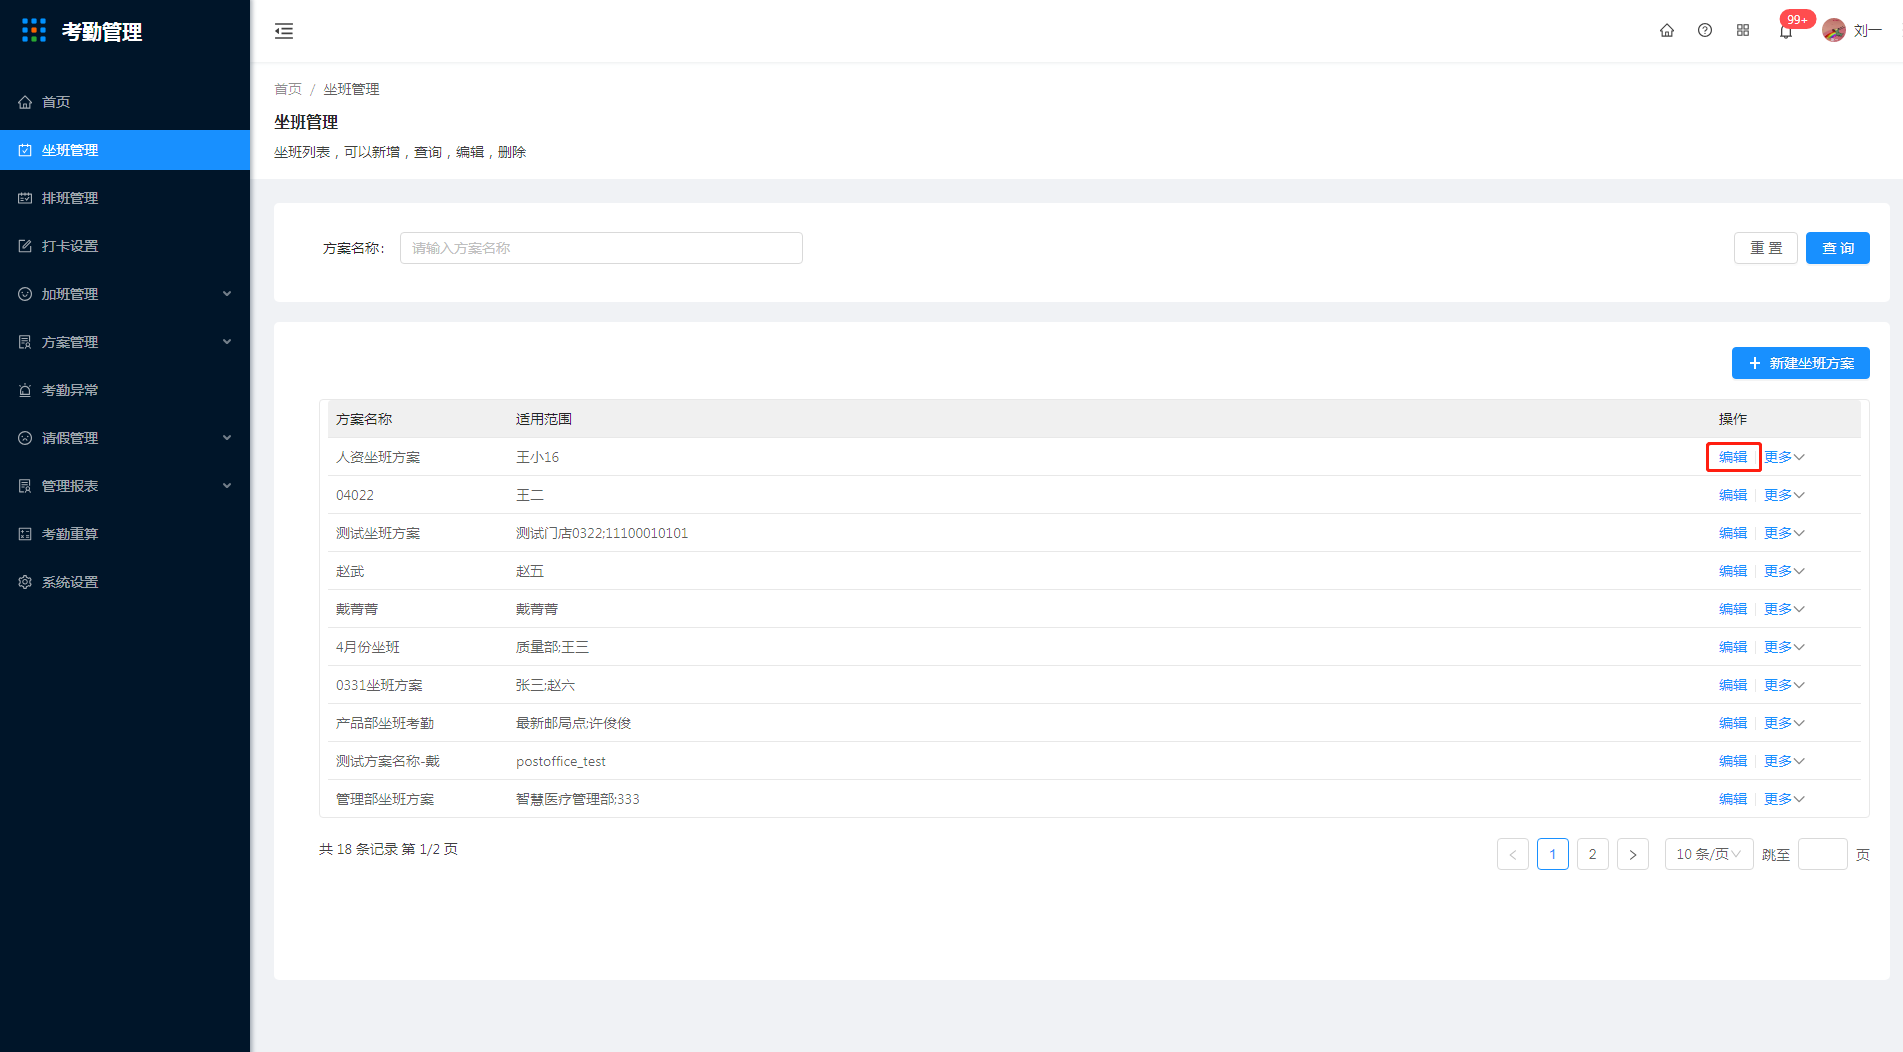The image size is (1903, 1052).
Task: Expand the 加班管理 submenu chevron
Action: [227, 294]
